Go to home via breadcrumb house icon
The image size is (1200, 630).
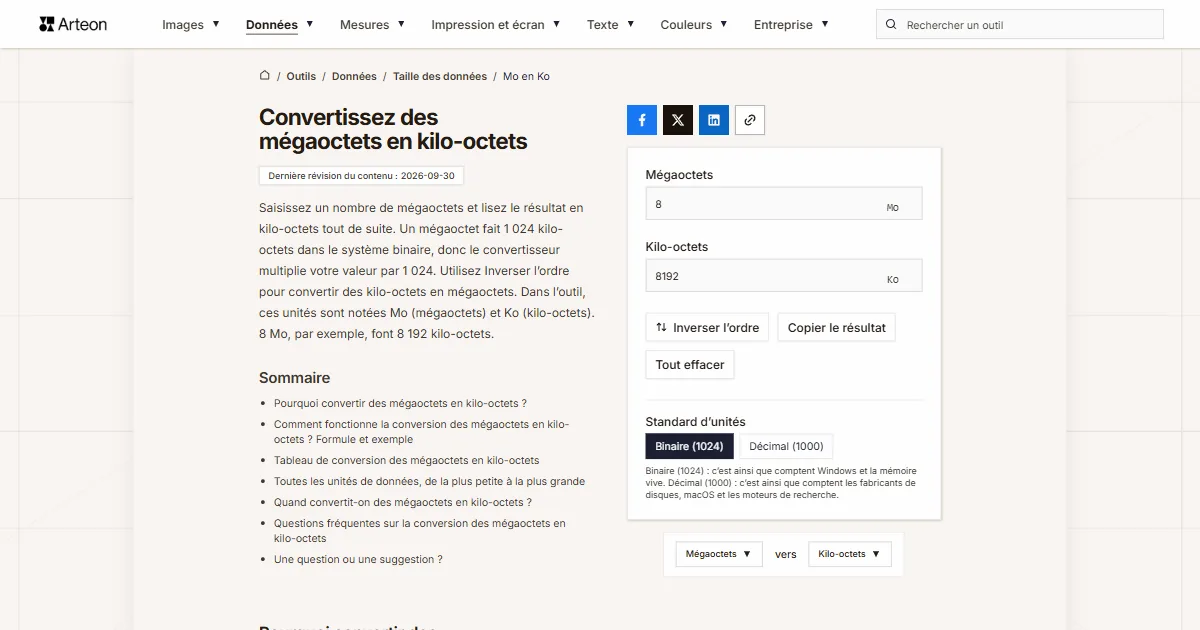point(265,76)
